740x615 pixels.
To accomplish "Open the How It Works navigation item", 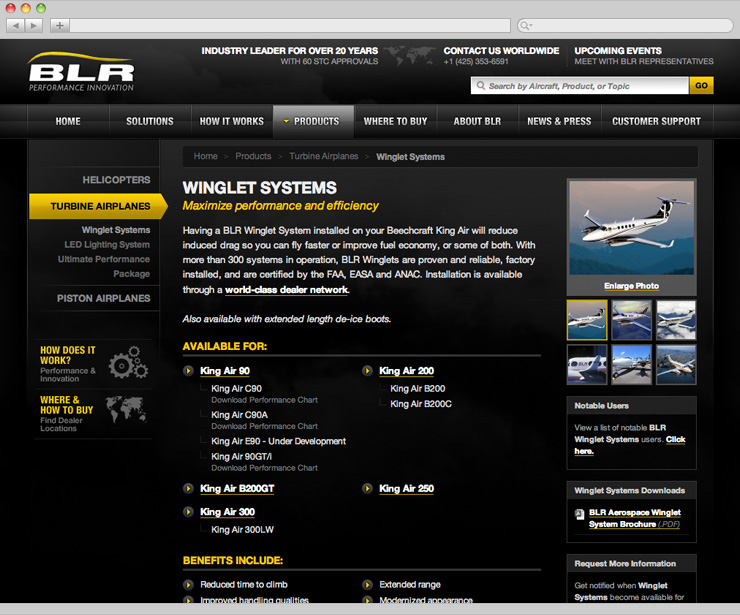I will 232,121.
